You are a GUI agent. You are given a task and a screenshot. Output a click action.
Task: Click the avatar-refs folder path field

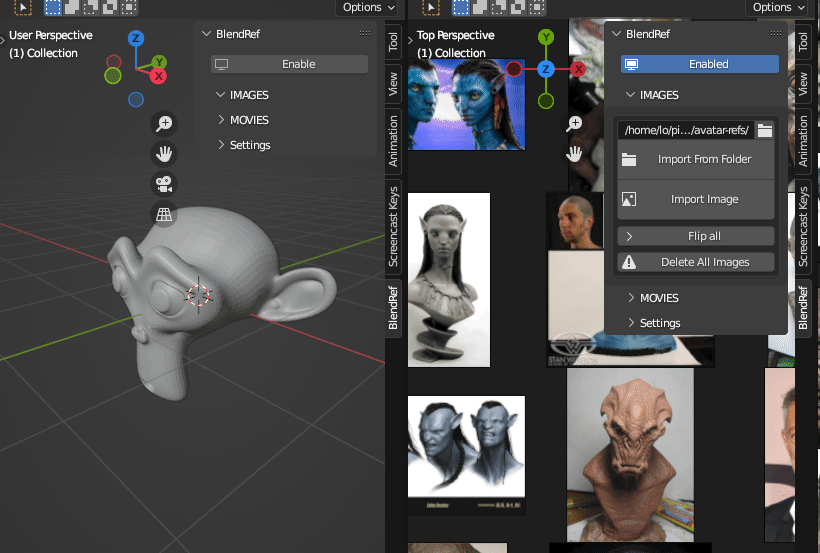686,130
